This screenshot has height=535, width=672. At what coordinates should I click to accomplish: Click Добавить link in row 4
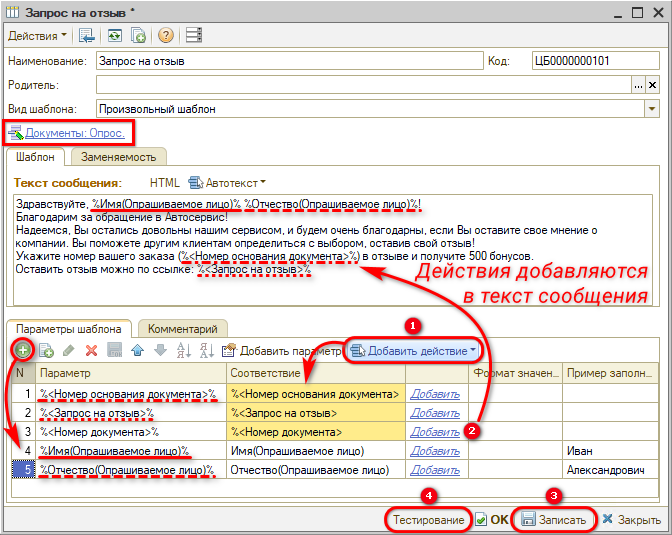[435, 451]
